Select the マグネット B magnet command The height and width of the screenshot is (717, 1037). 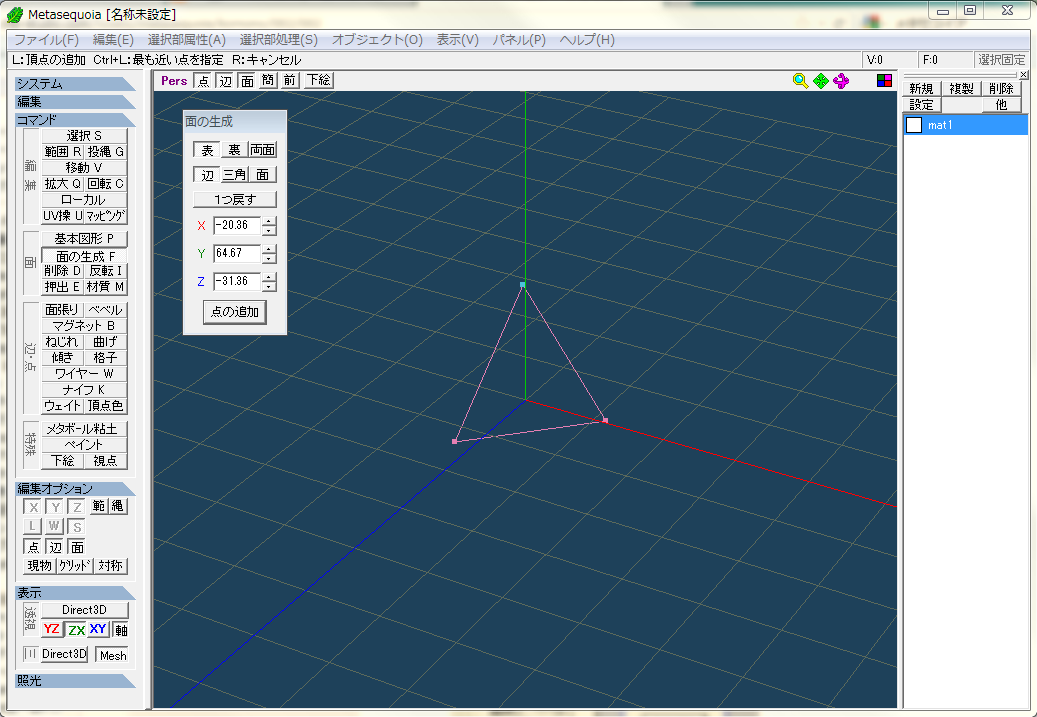coord(84,325)
